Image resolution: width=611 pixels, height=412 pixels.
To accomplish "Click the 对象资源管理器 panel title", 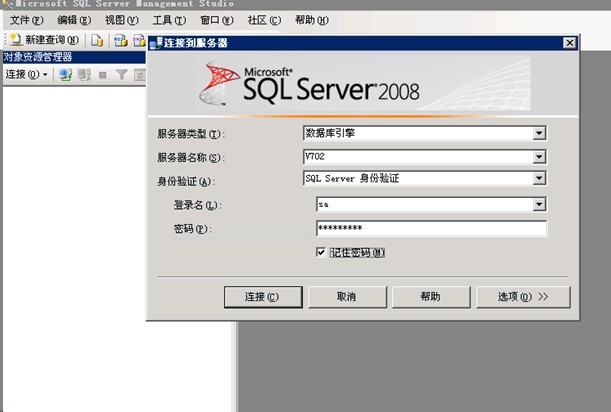I will pyautogui.click(x=38, y=57).
